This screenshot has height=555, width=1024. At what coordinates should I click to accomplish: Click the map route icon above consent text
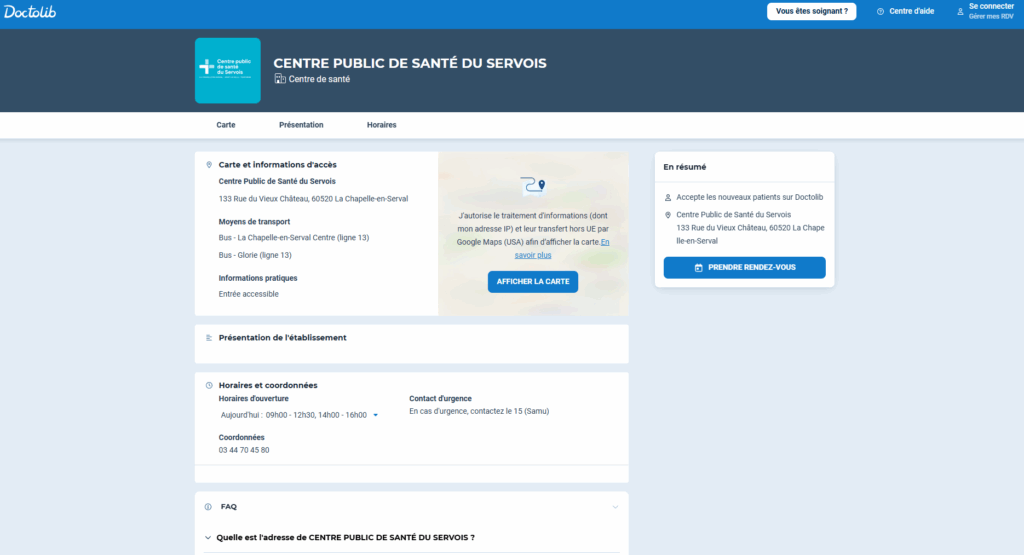tap(533, 185)
